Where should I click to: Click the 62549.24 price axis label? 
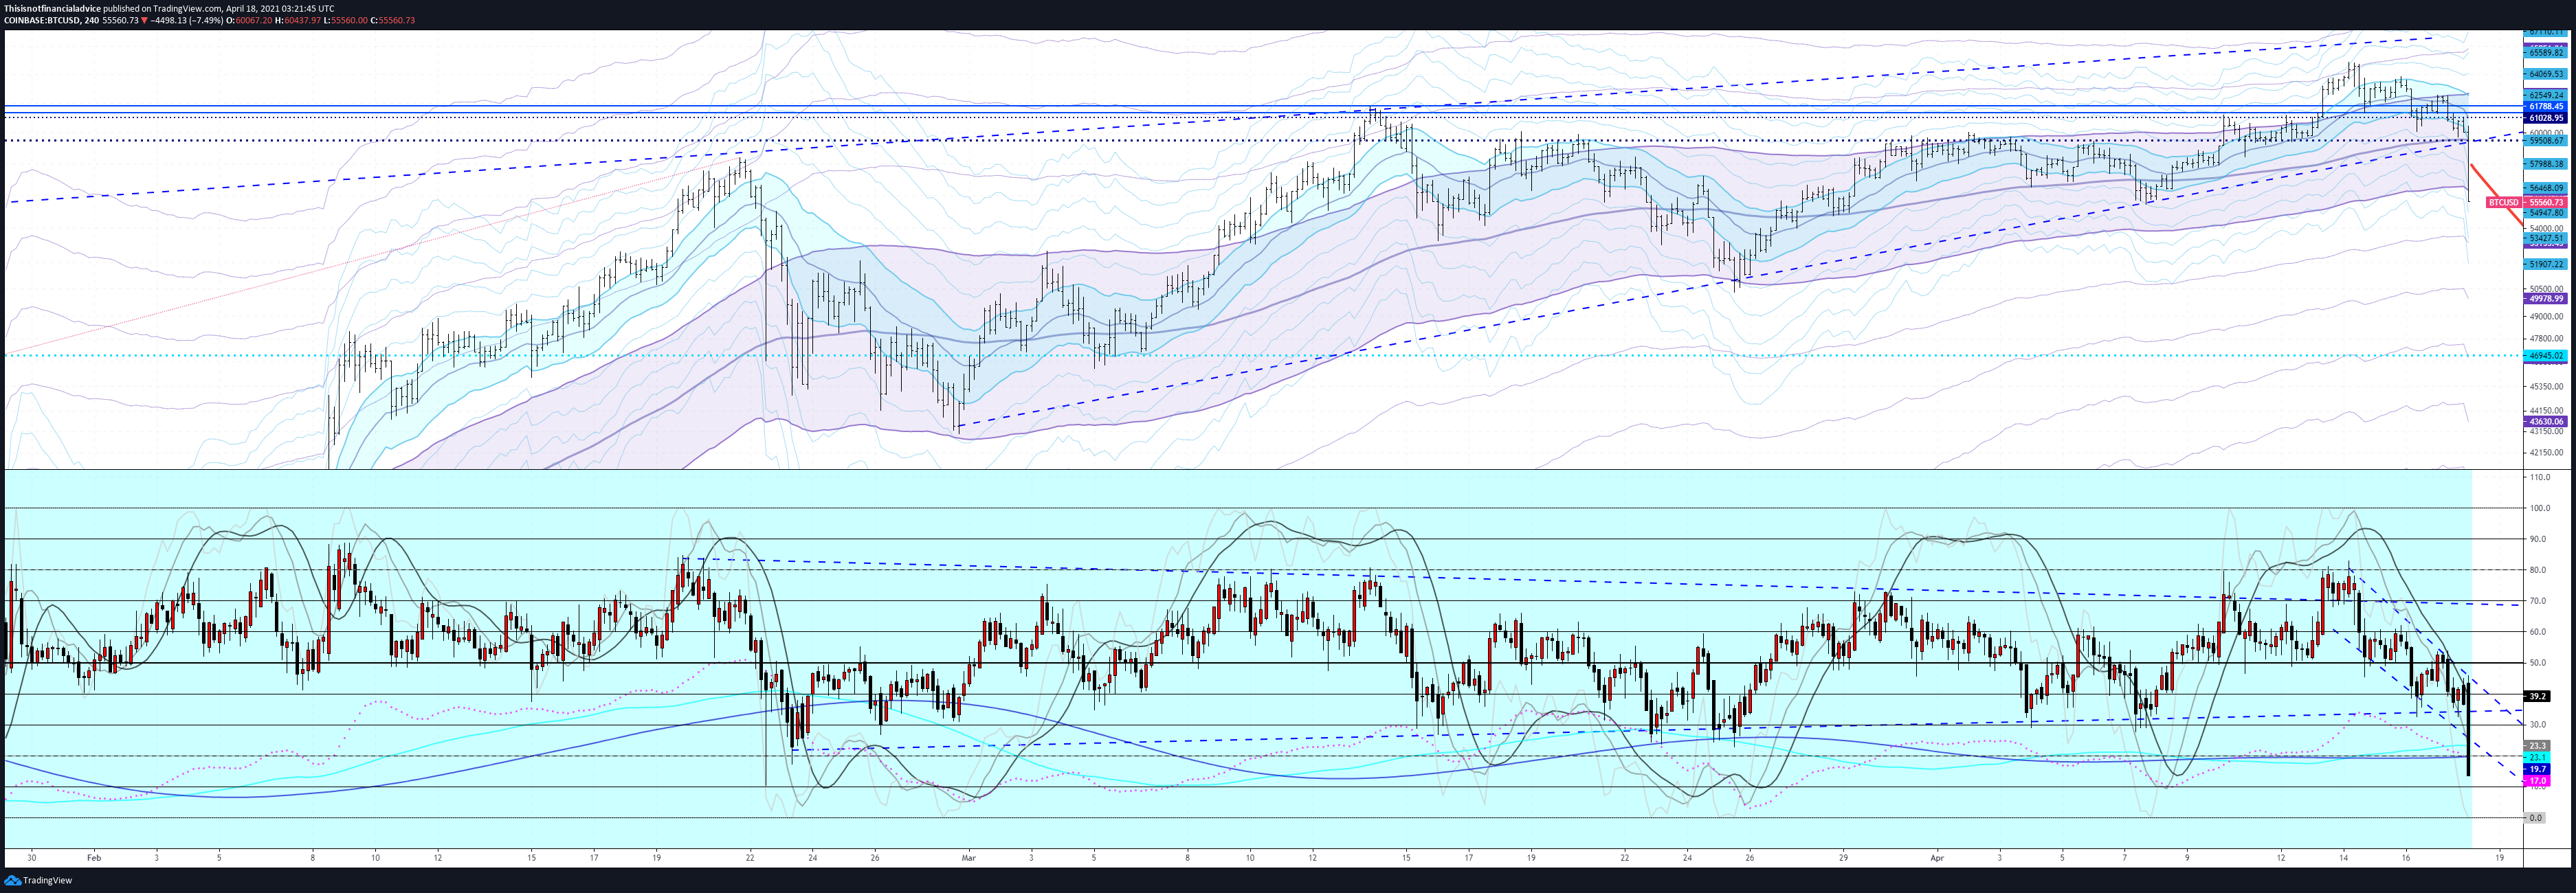(x=2546, y=95)
